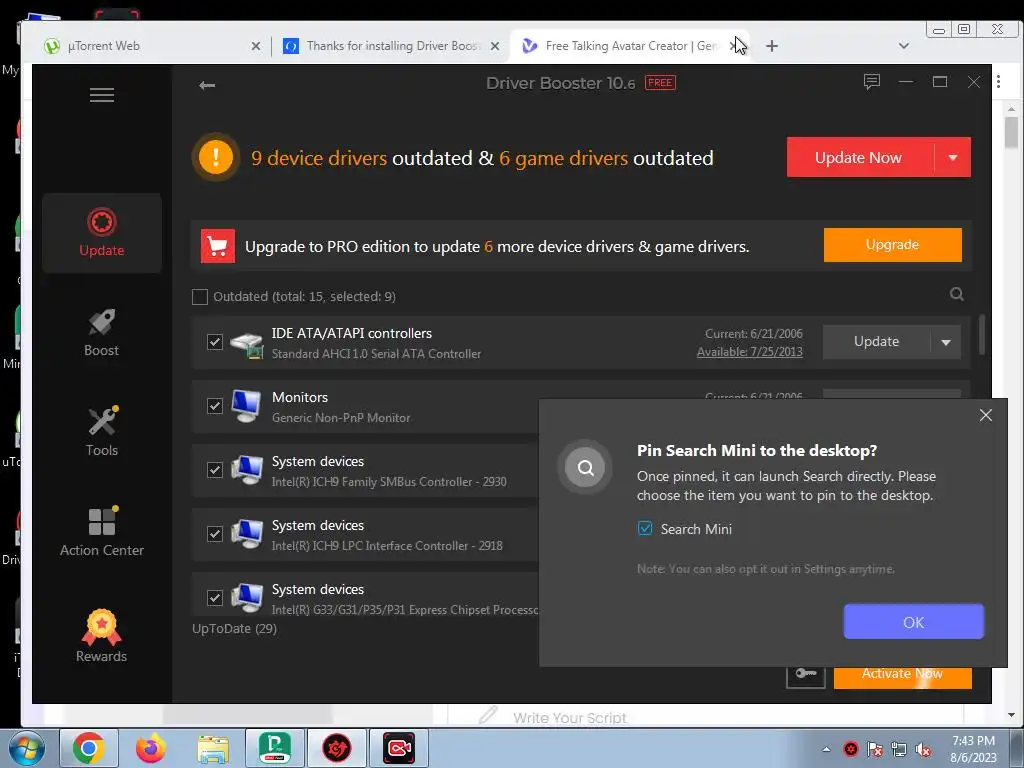
Task: Open the green P app in taskbar
Action: tap(275, 748)
